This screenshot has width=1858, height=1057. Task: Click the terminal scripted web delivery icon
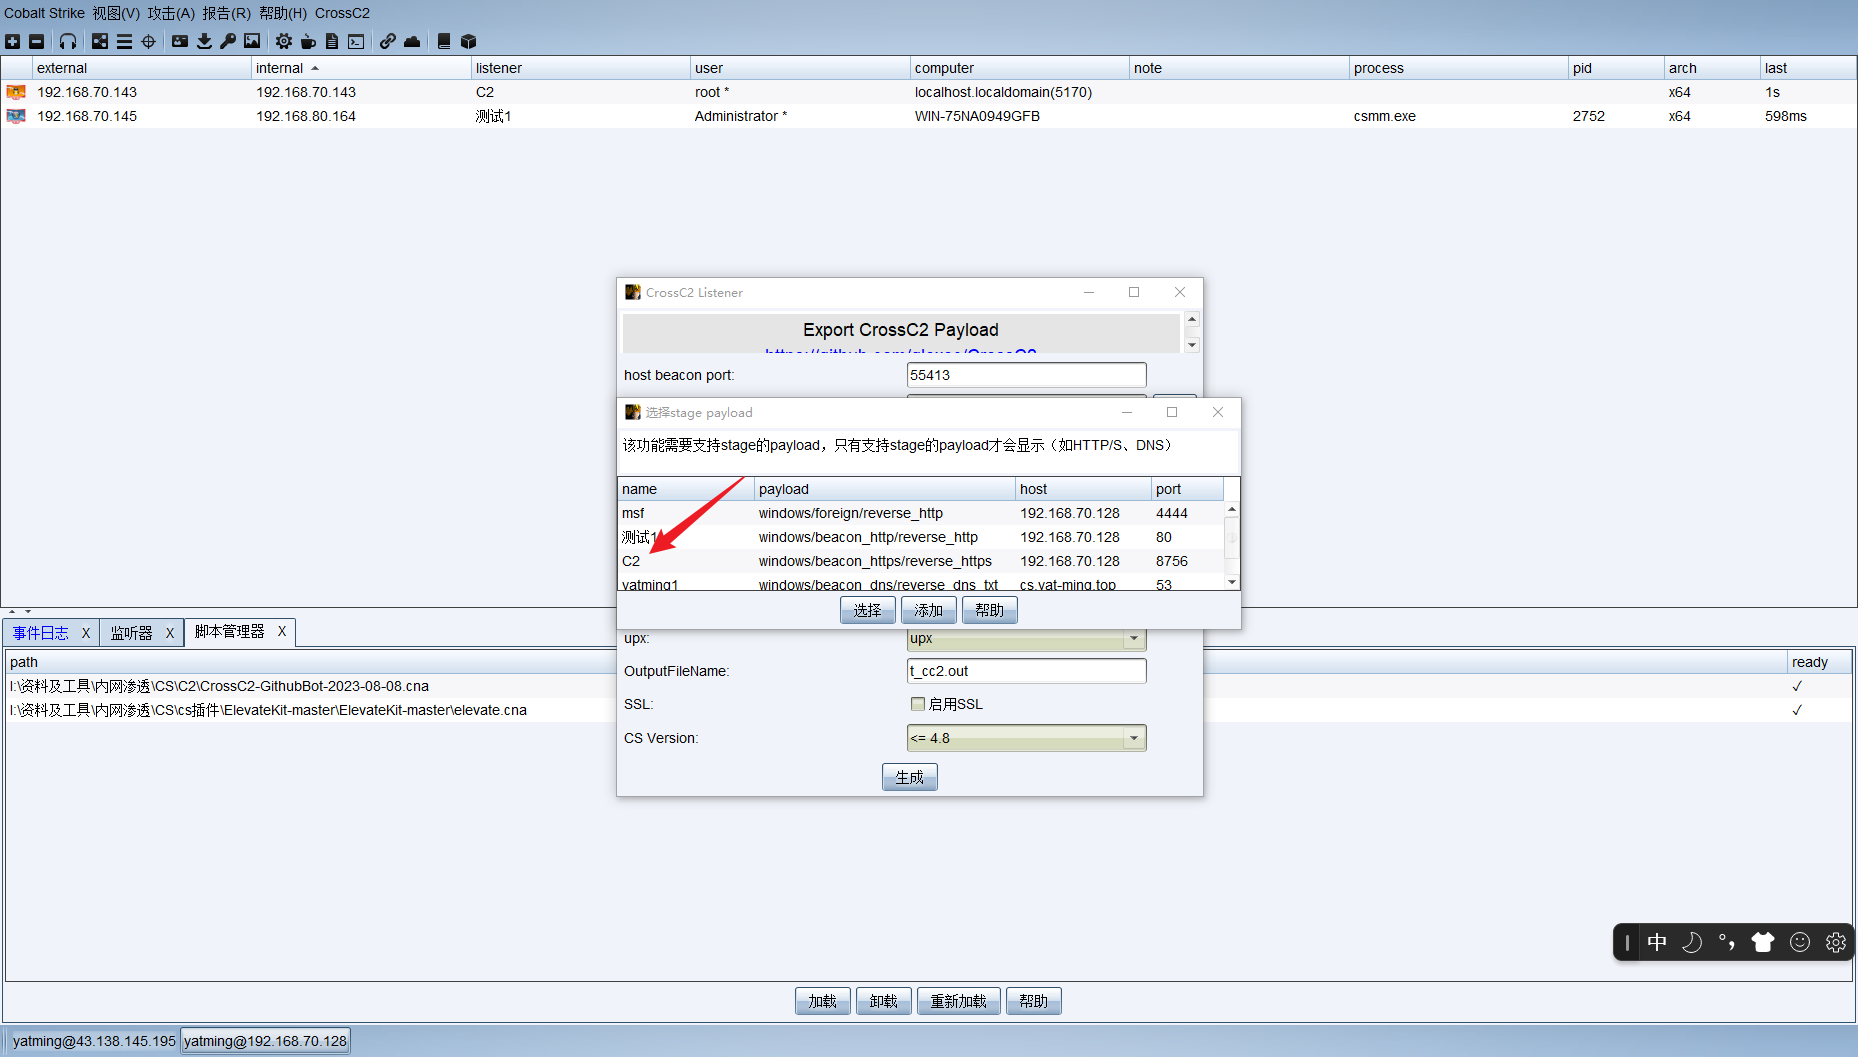pos(356,41)
